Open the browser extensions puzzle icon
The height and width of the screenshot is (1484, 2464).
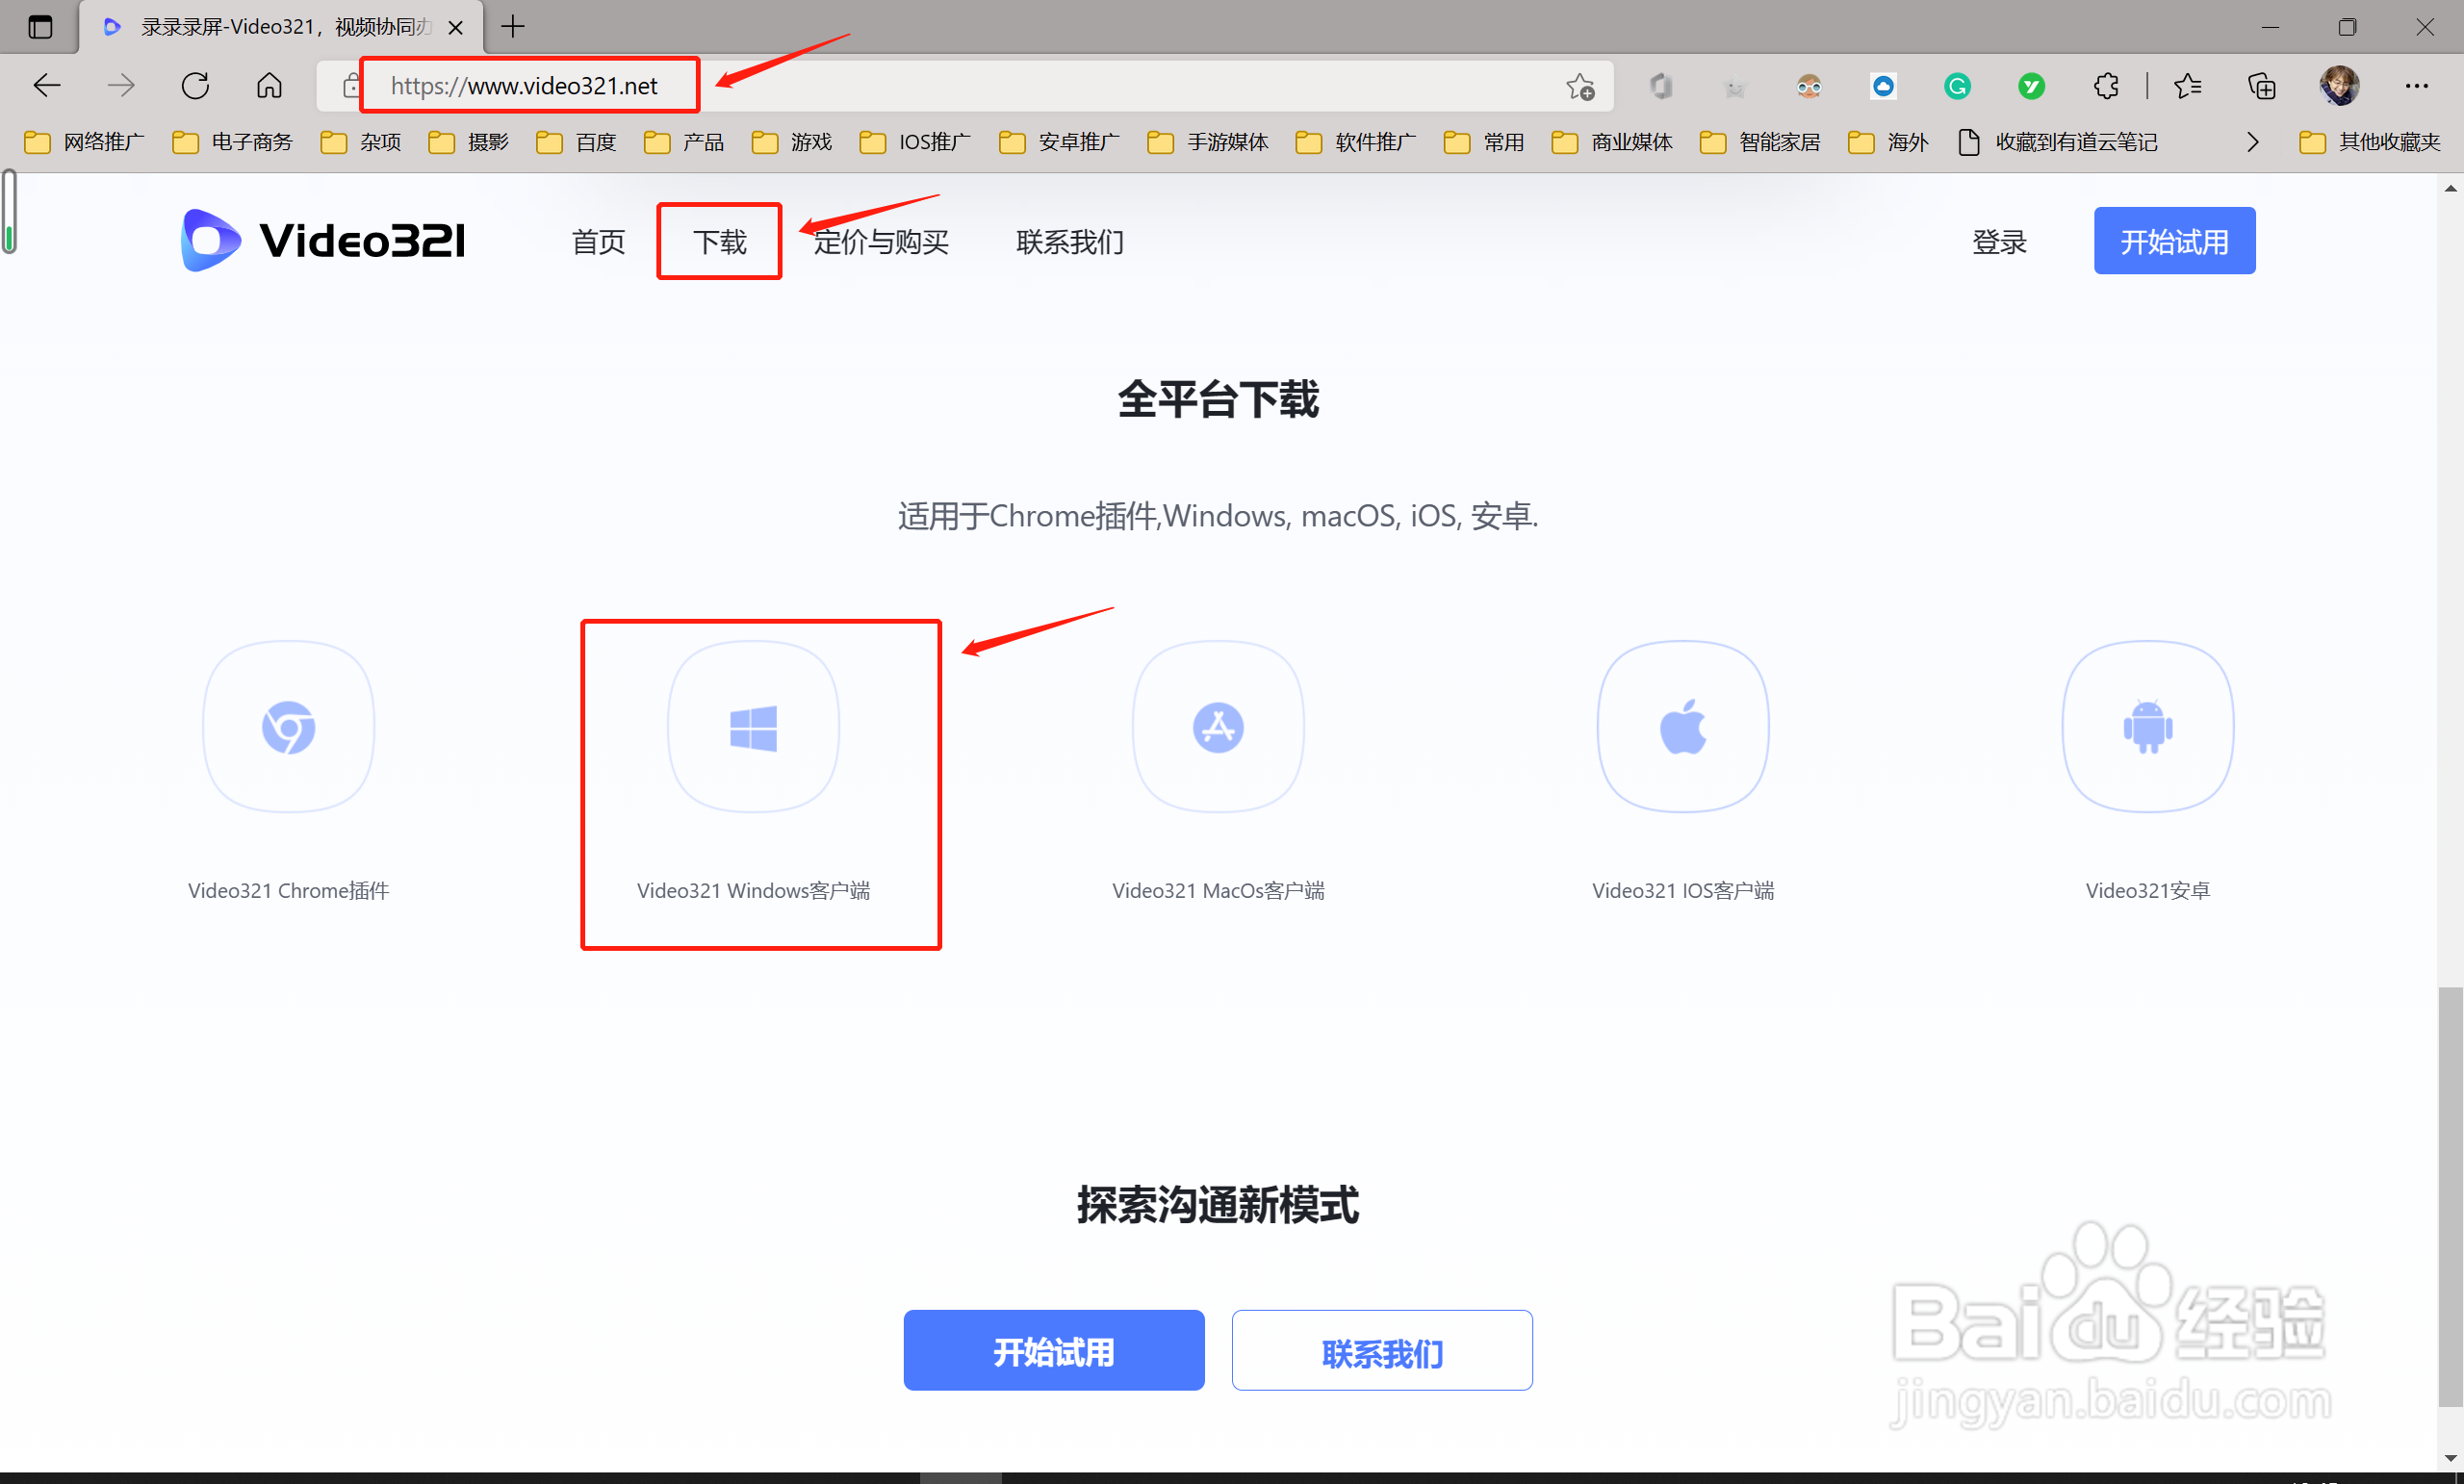[2106, 87]
